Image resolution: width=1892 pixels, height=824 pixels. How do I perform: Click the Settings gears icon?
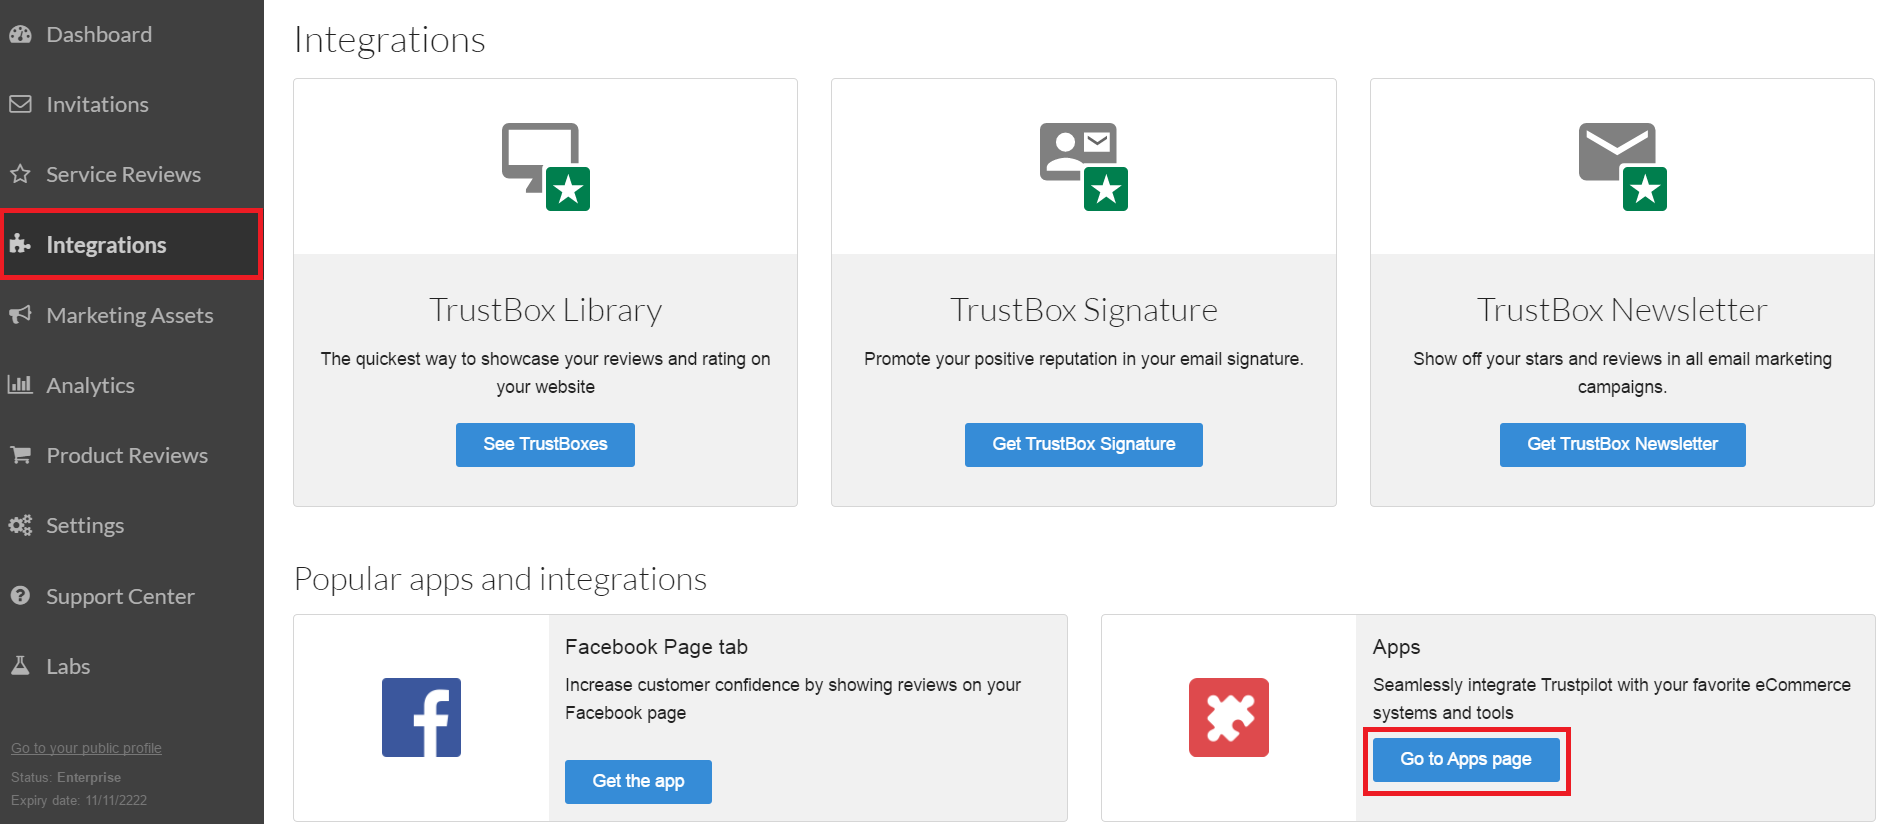pos(20,525)
